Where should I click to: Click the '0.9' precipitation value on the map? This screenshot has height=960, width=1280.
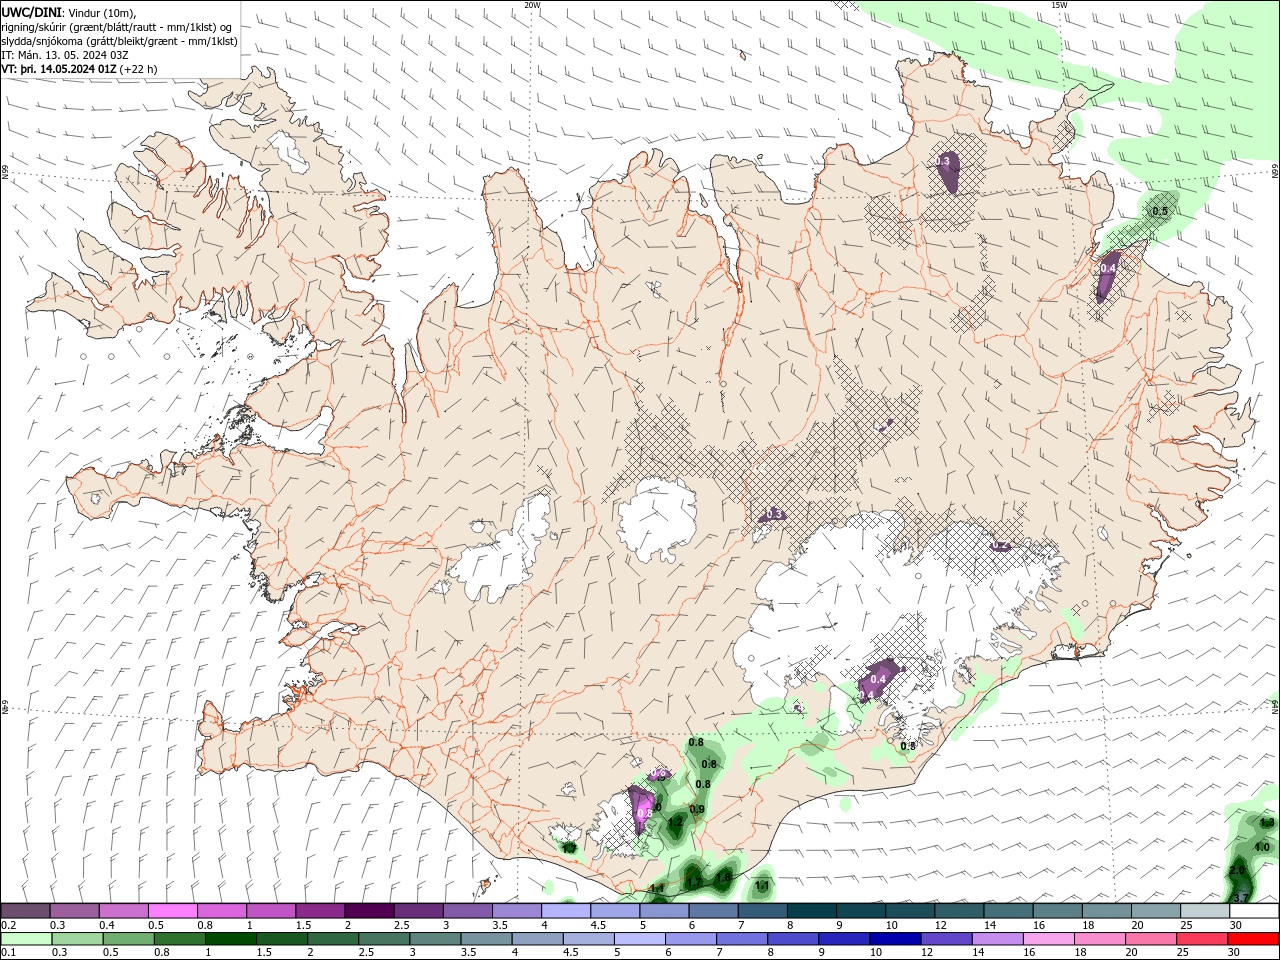[698, 809]
